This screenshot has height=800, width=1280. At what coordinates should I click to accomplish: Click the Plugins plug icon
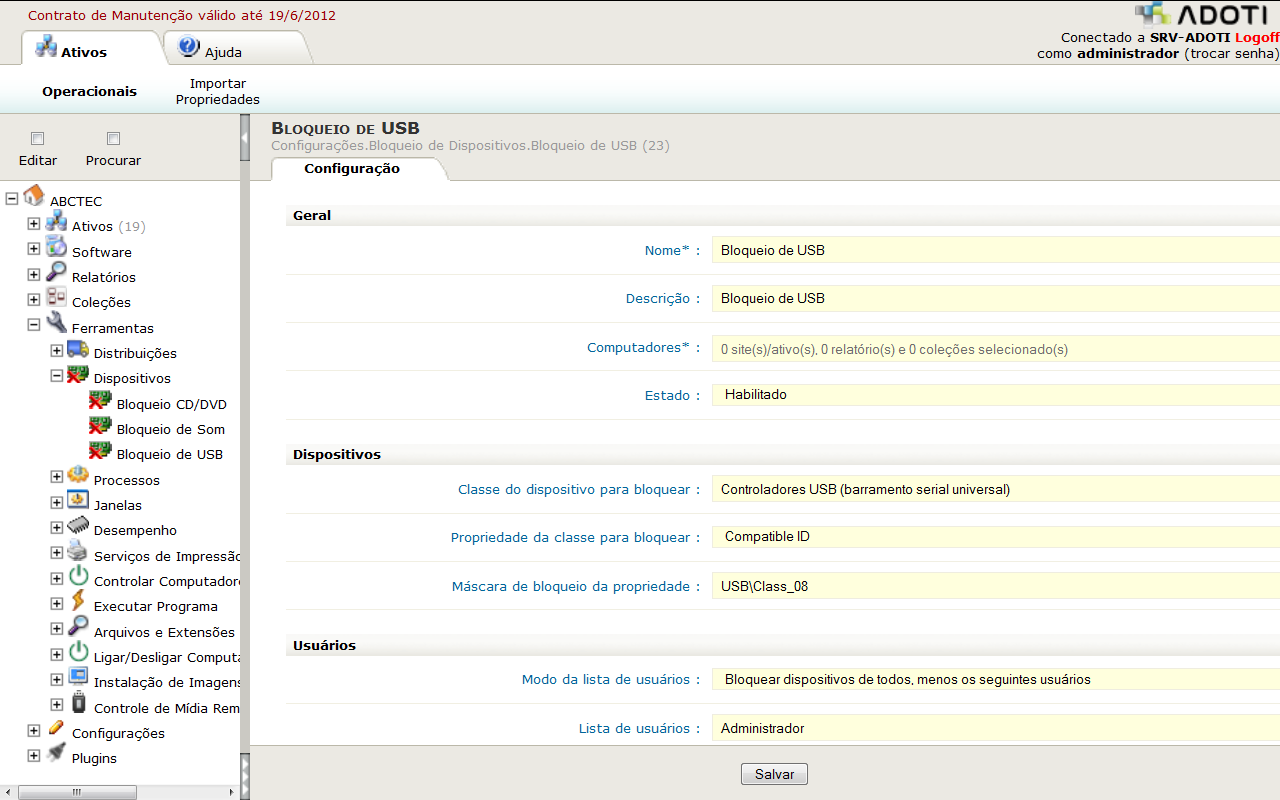(56, 753)
